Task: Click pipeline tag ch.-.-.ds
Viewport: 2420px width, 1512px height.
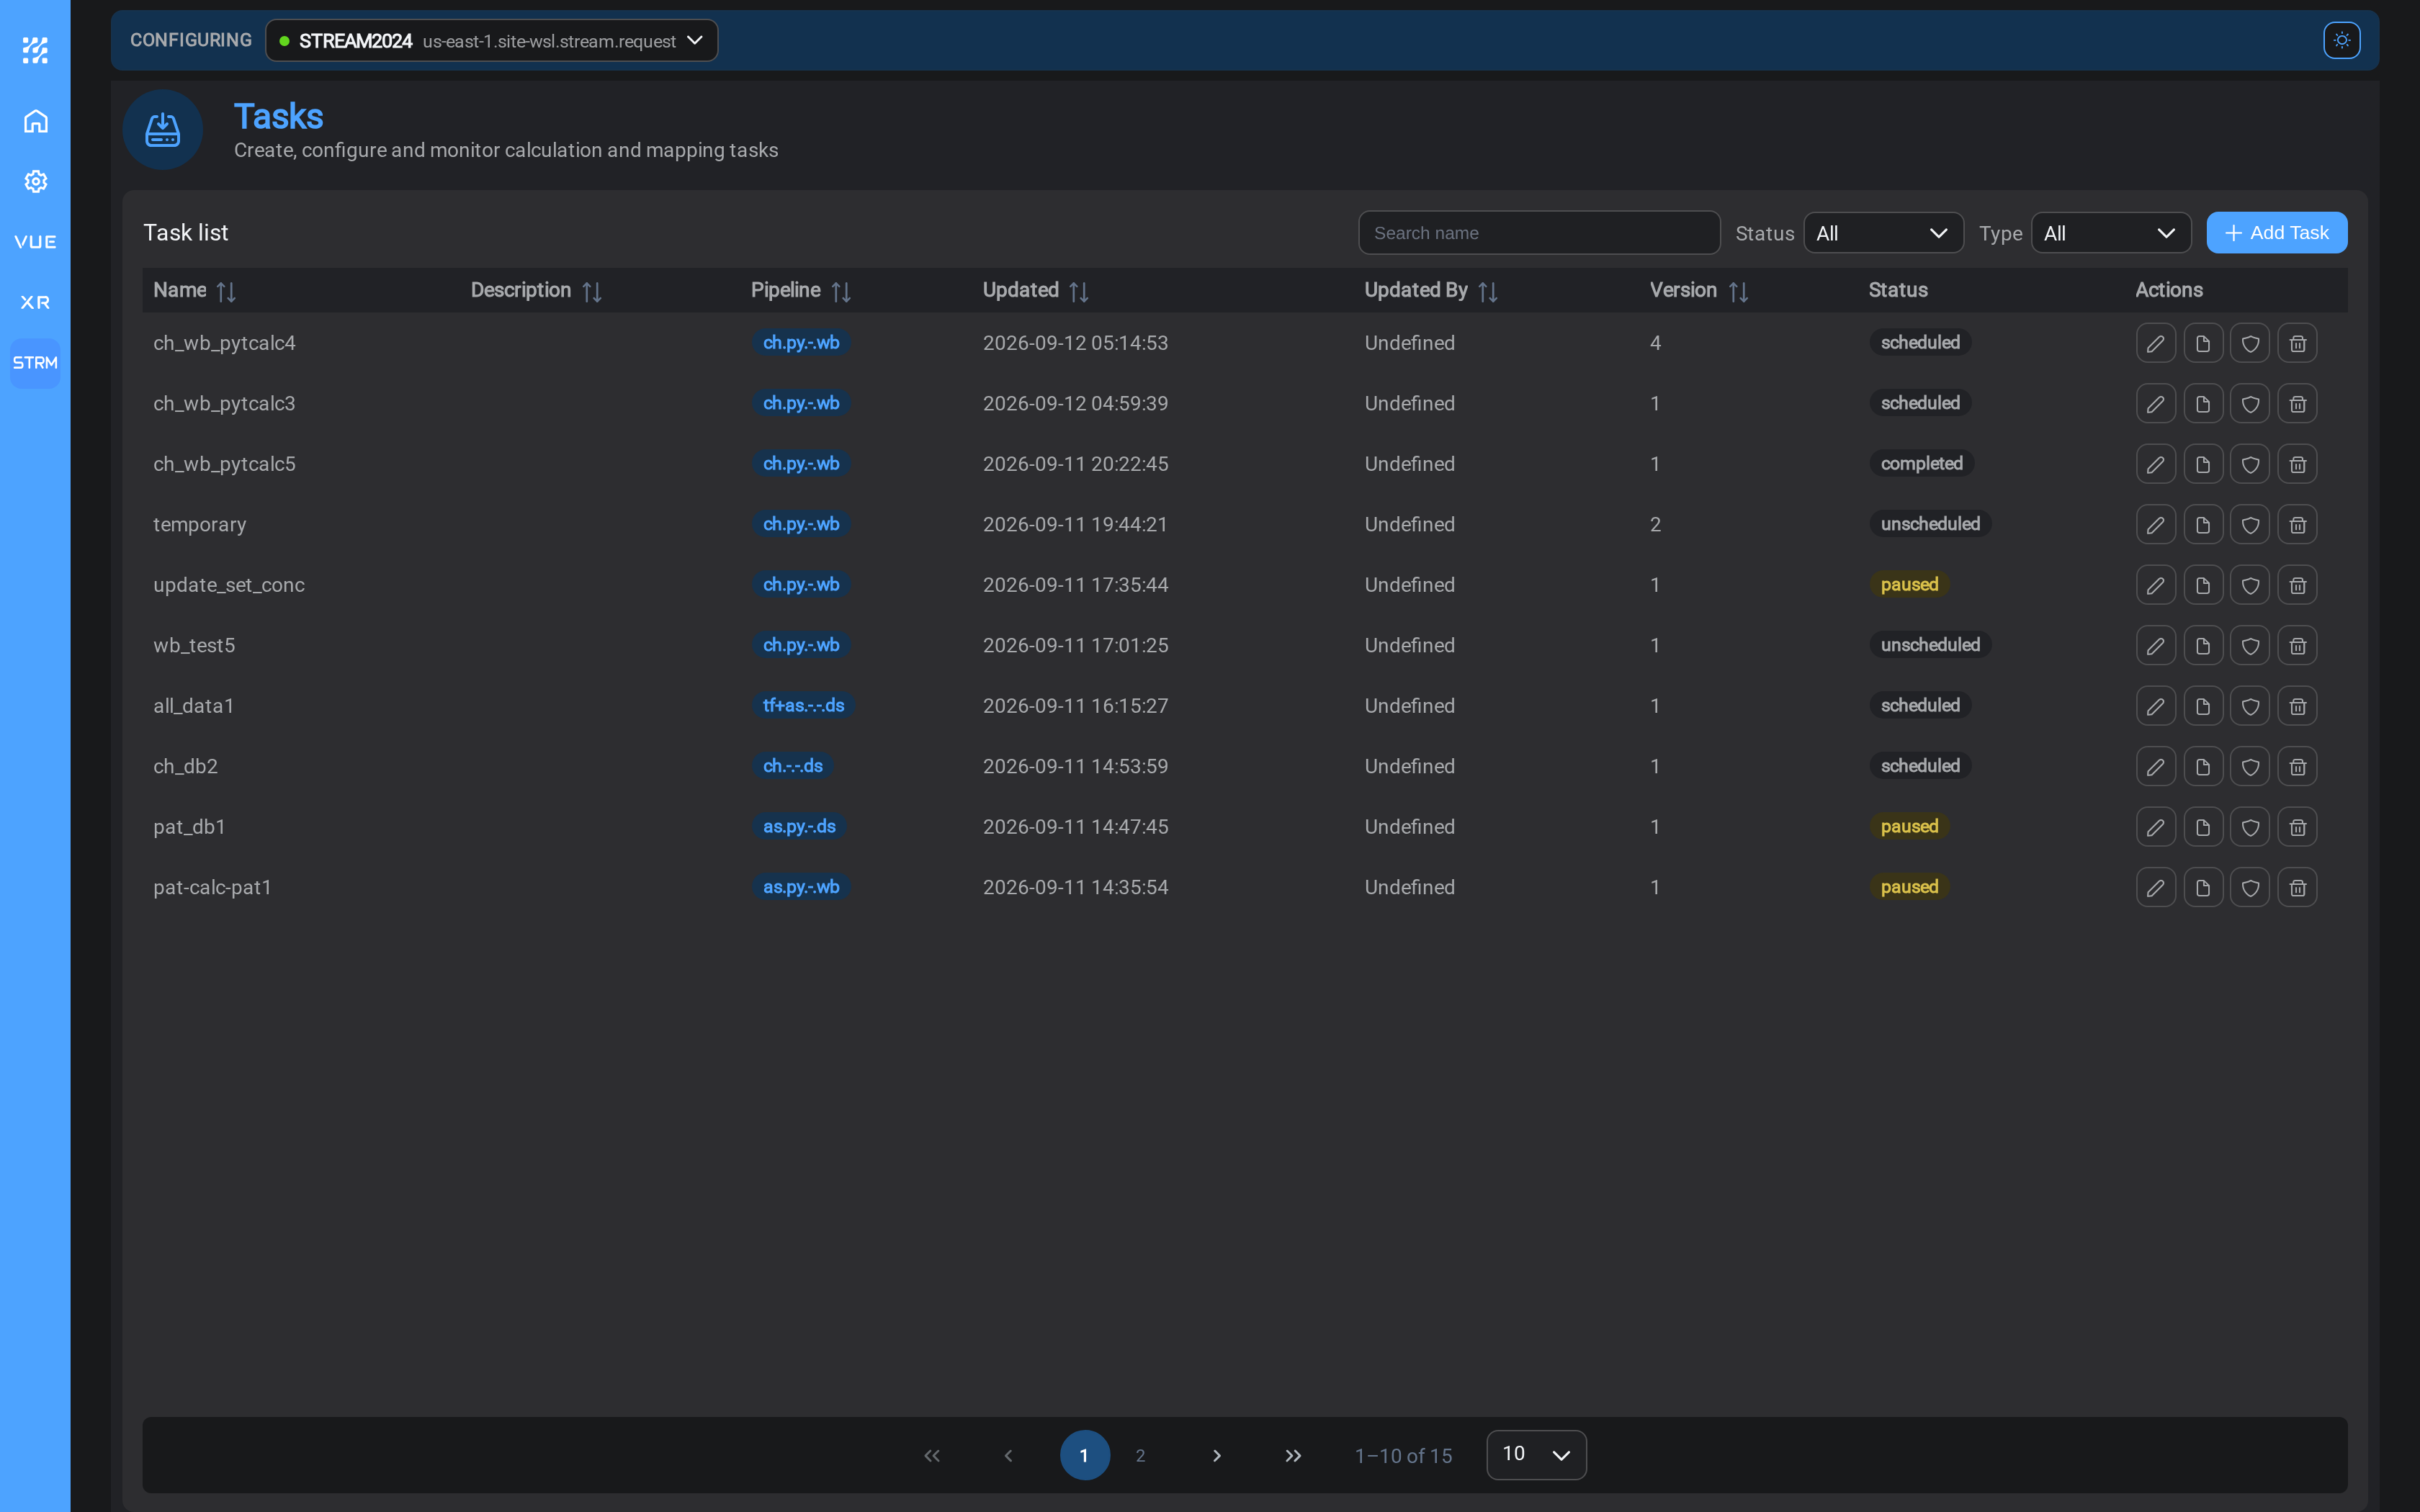Action: pyautogui.click(x=792, y=766)
